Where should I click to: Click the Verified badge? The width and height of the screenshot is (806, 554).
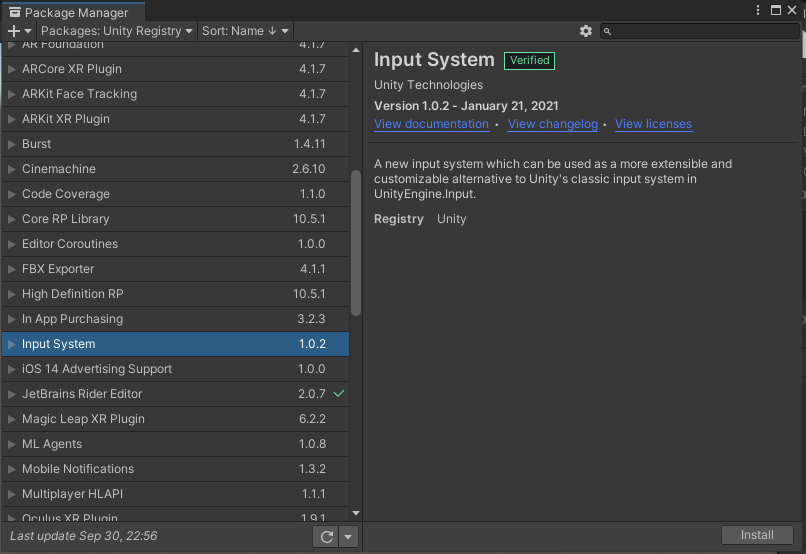point(529,60)
